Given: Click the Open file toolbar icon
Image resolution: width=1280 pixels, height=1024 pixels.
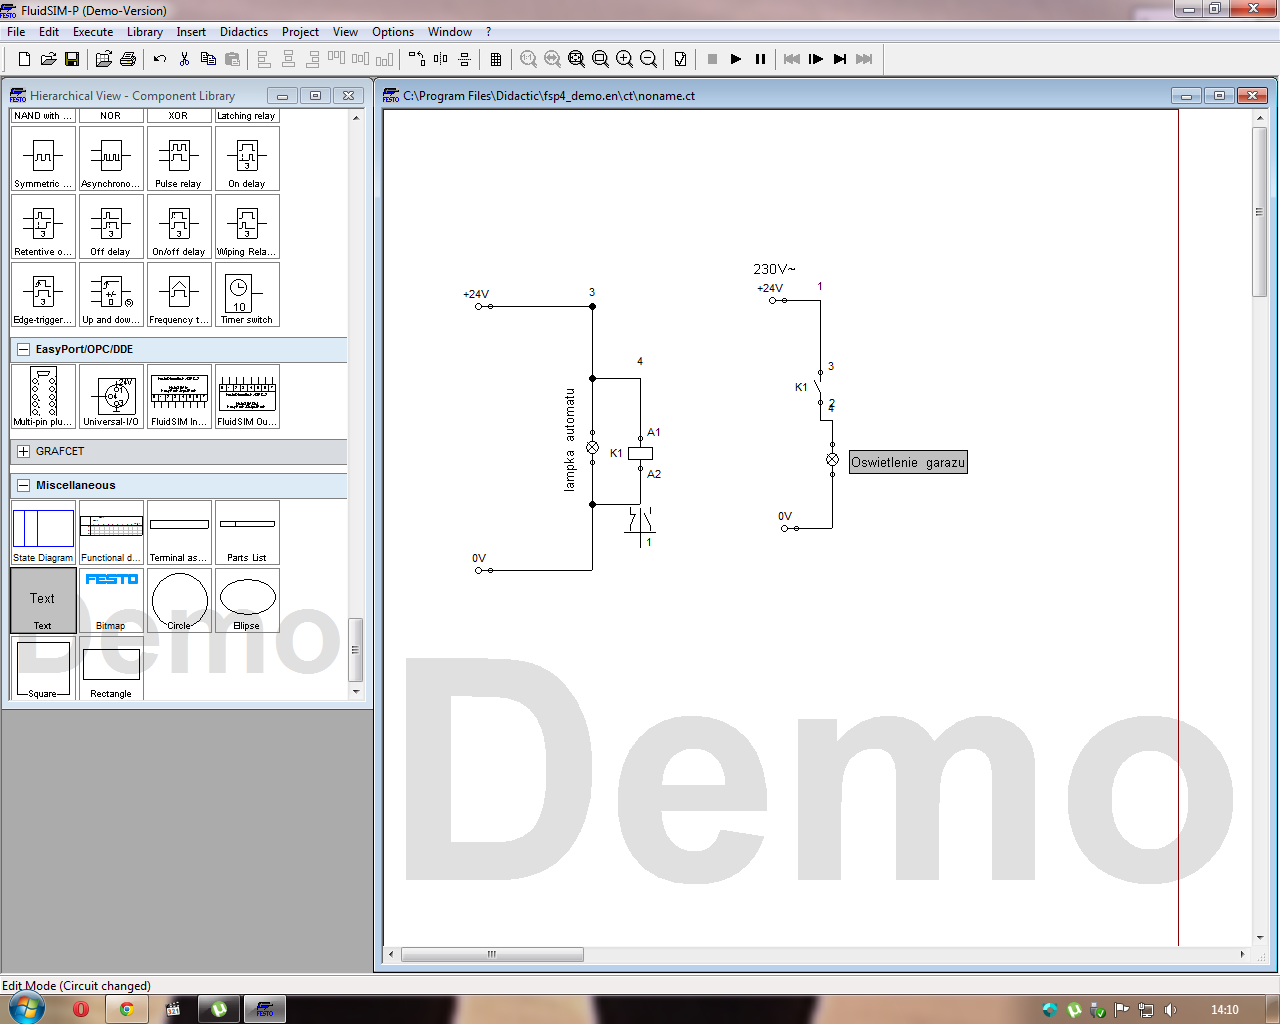Looking at the screenshot, I should tap(48, 59).
